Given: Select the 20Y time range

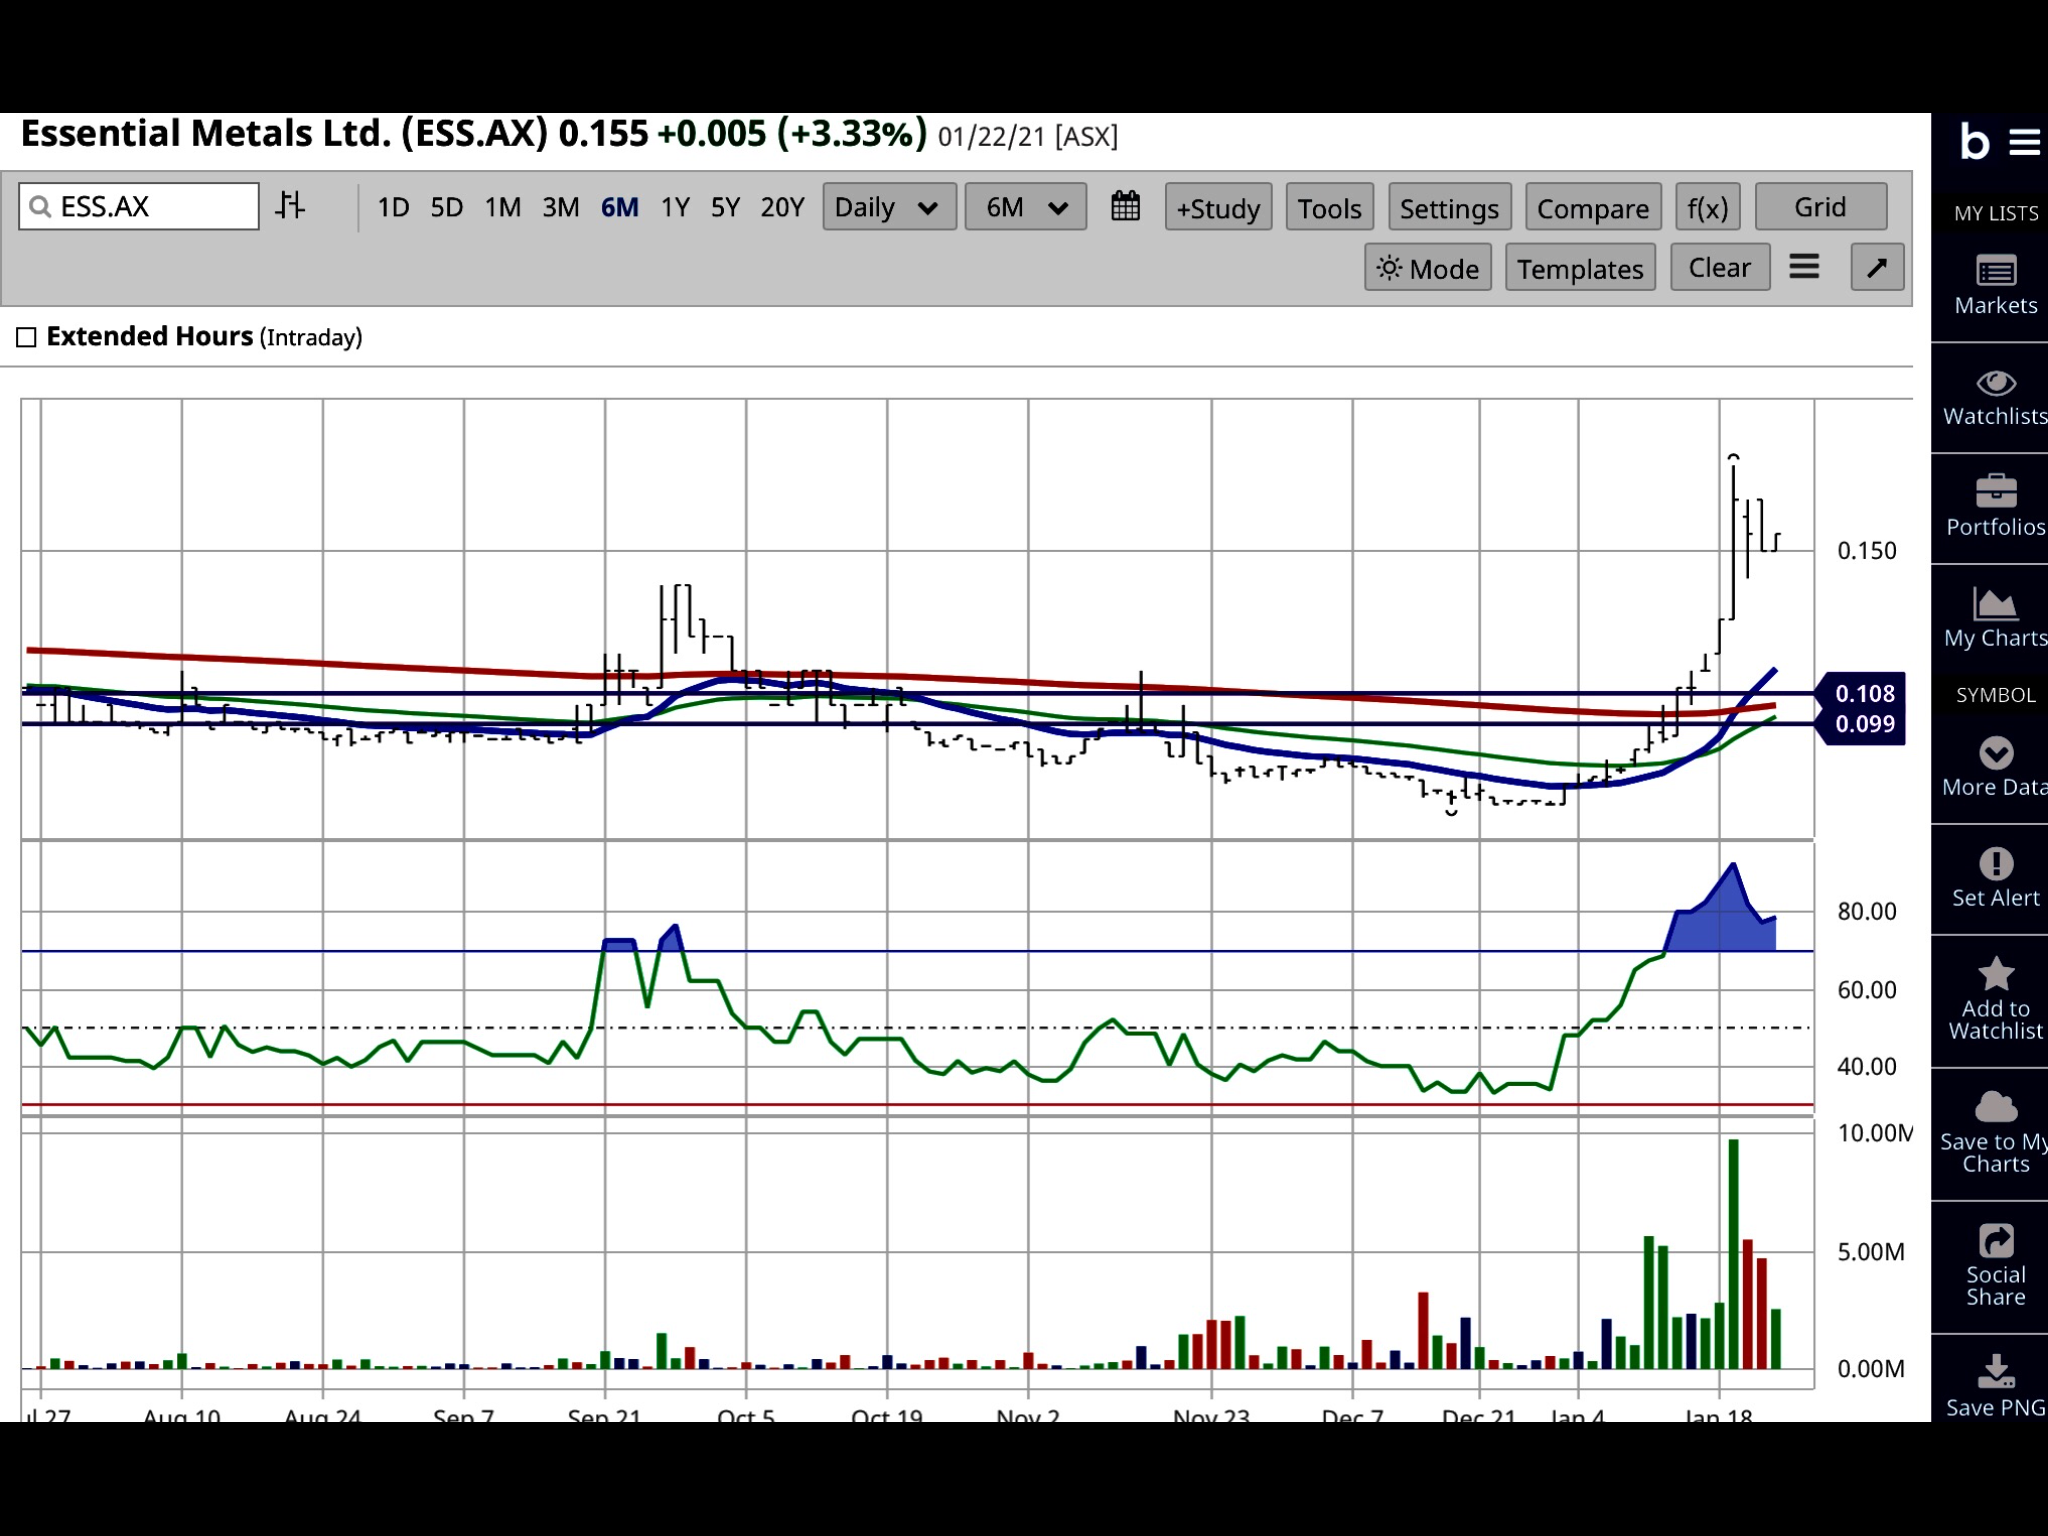Looking at the screenshot, I should (x=782, y=207).
